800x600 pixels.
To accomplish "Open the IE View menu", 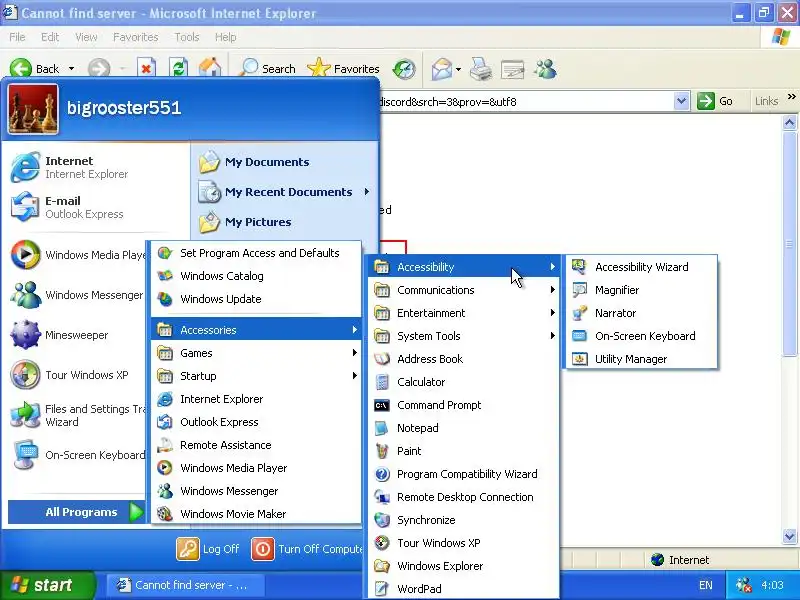I will pos(86,37).
